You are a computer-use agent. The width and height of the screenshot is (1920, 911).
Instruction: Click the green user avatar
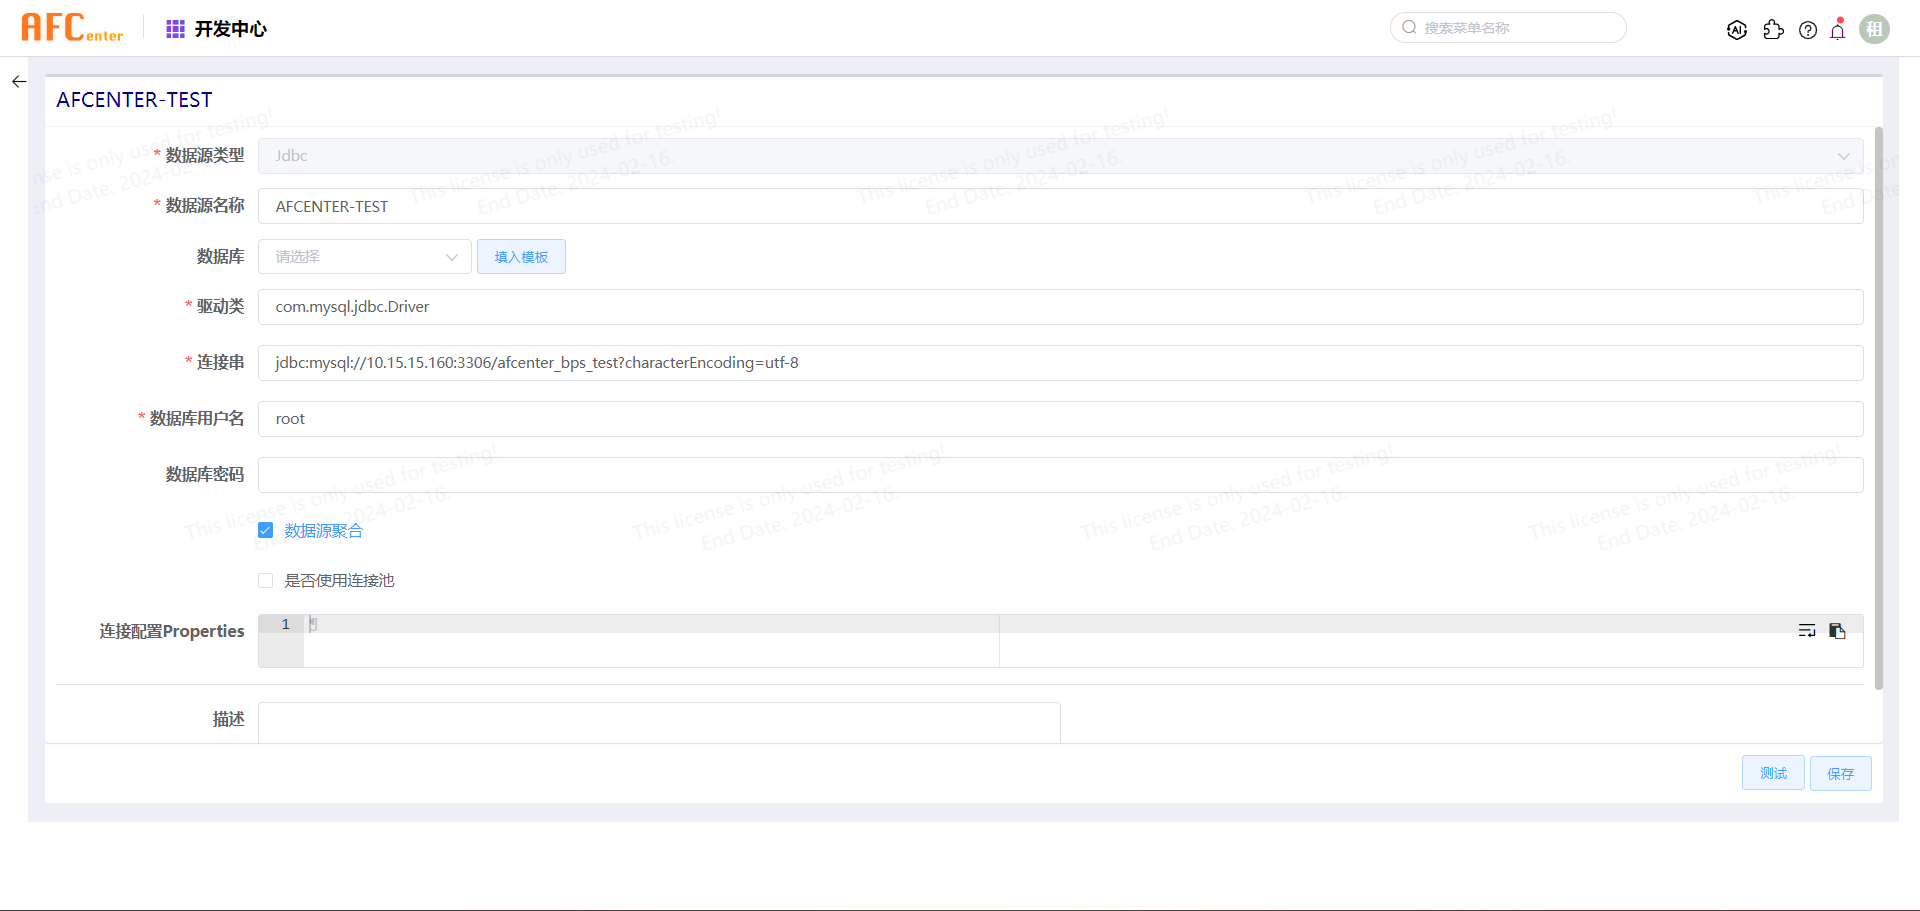1874,29
